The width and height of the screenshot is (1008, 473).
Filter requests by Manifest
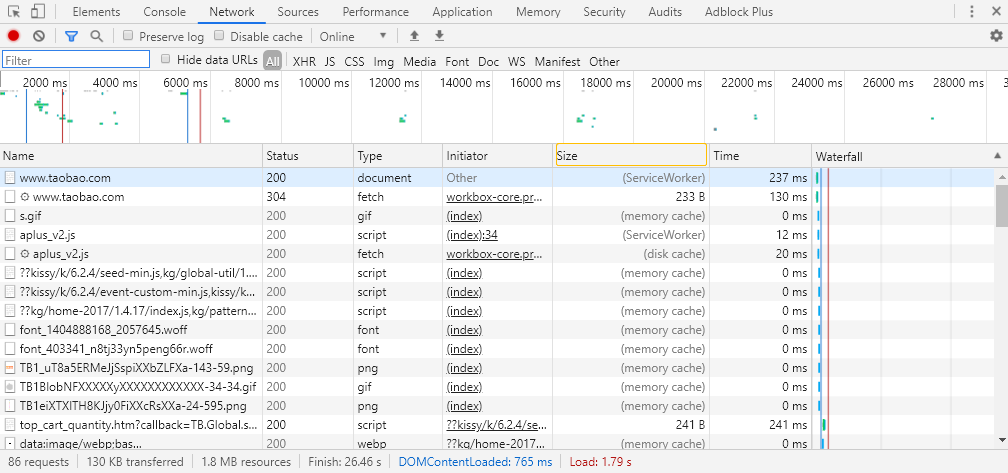tap(557, 62)
